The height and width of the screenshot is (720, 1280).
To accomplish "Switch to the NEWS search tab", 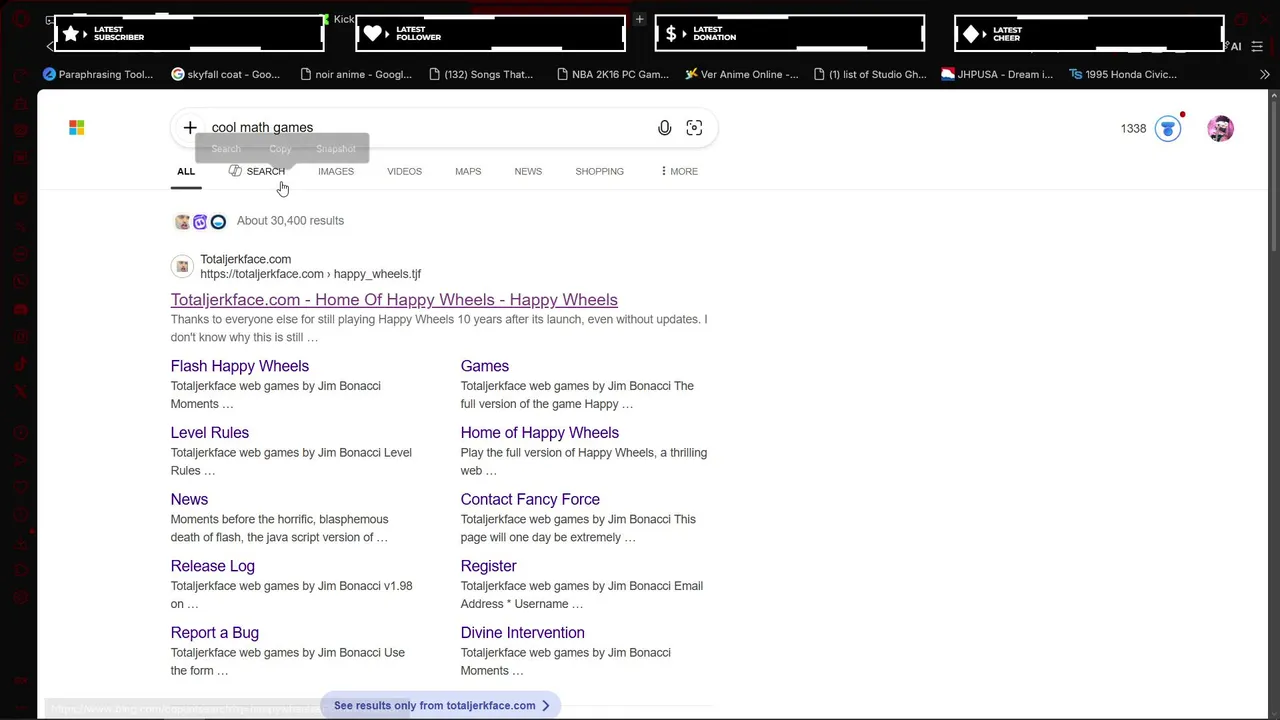I will 528,171.
